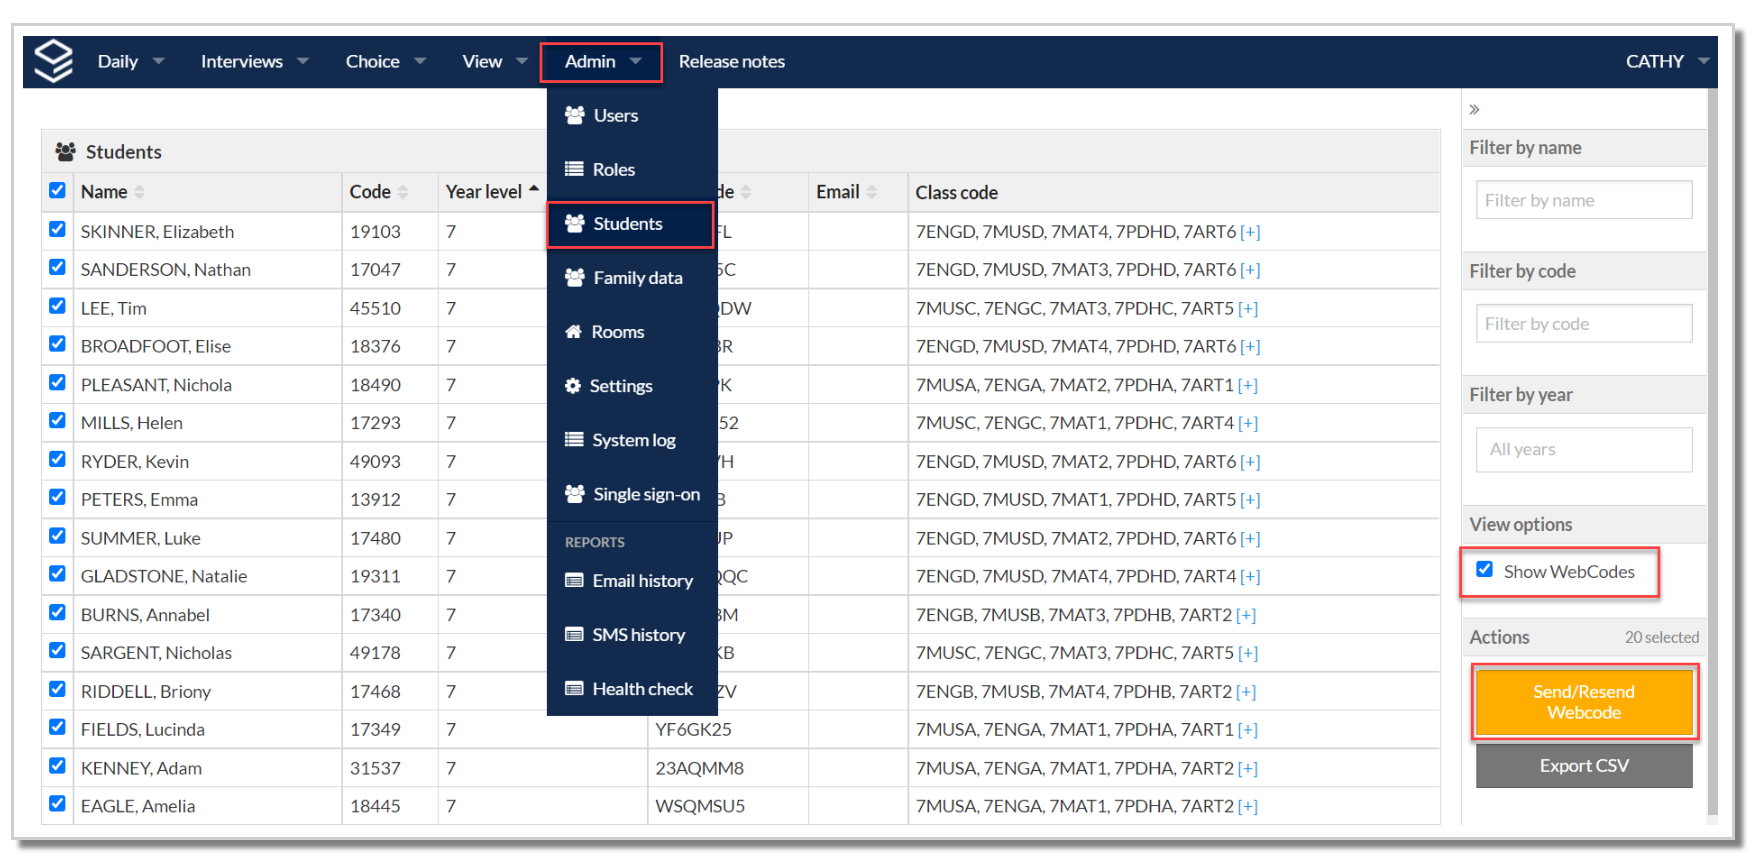Uncheck PETERS, Emma row checkbox
Image resolution: width=1759 pixels, height=860 pixels.
tap(57, 497)
